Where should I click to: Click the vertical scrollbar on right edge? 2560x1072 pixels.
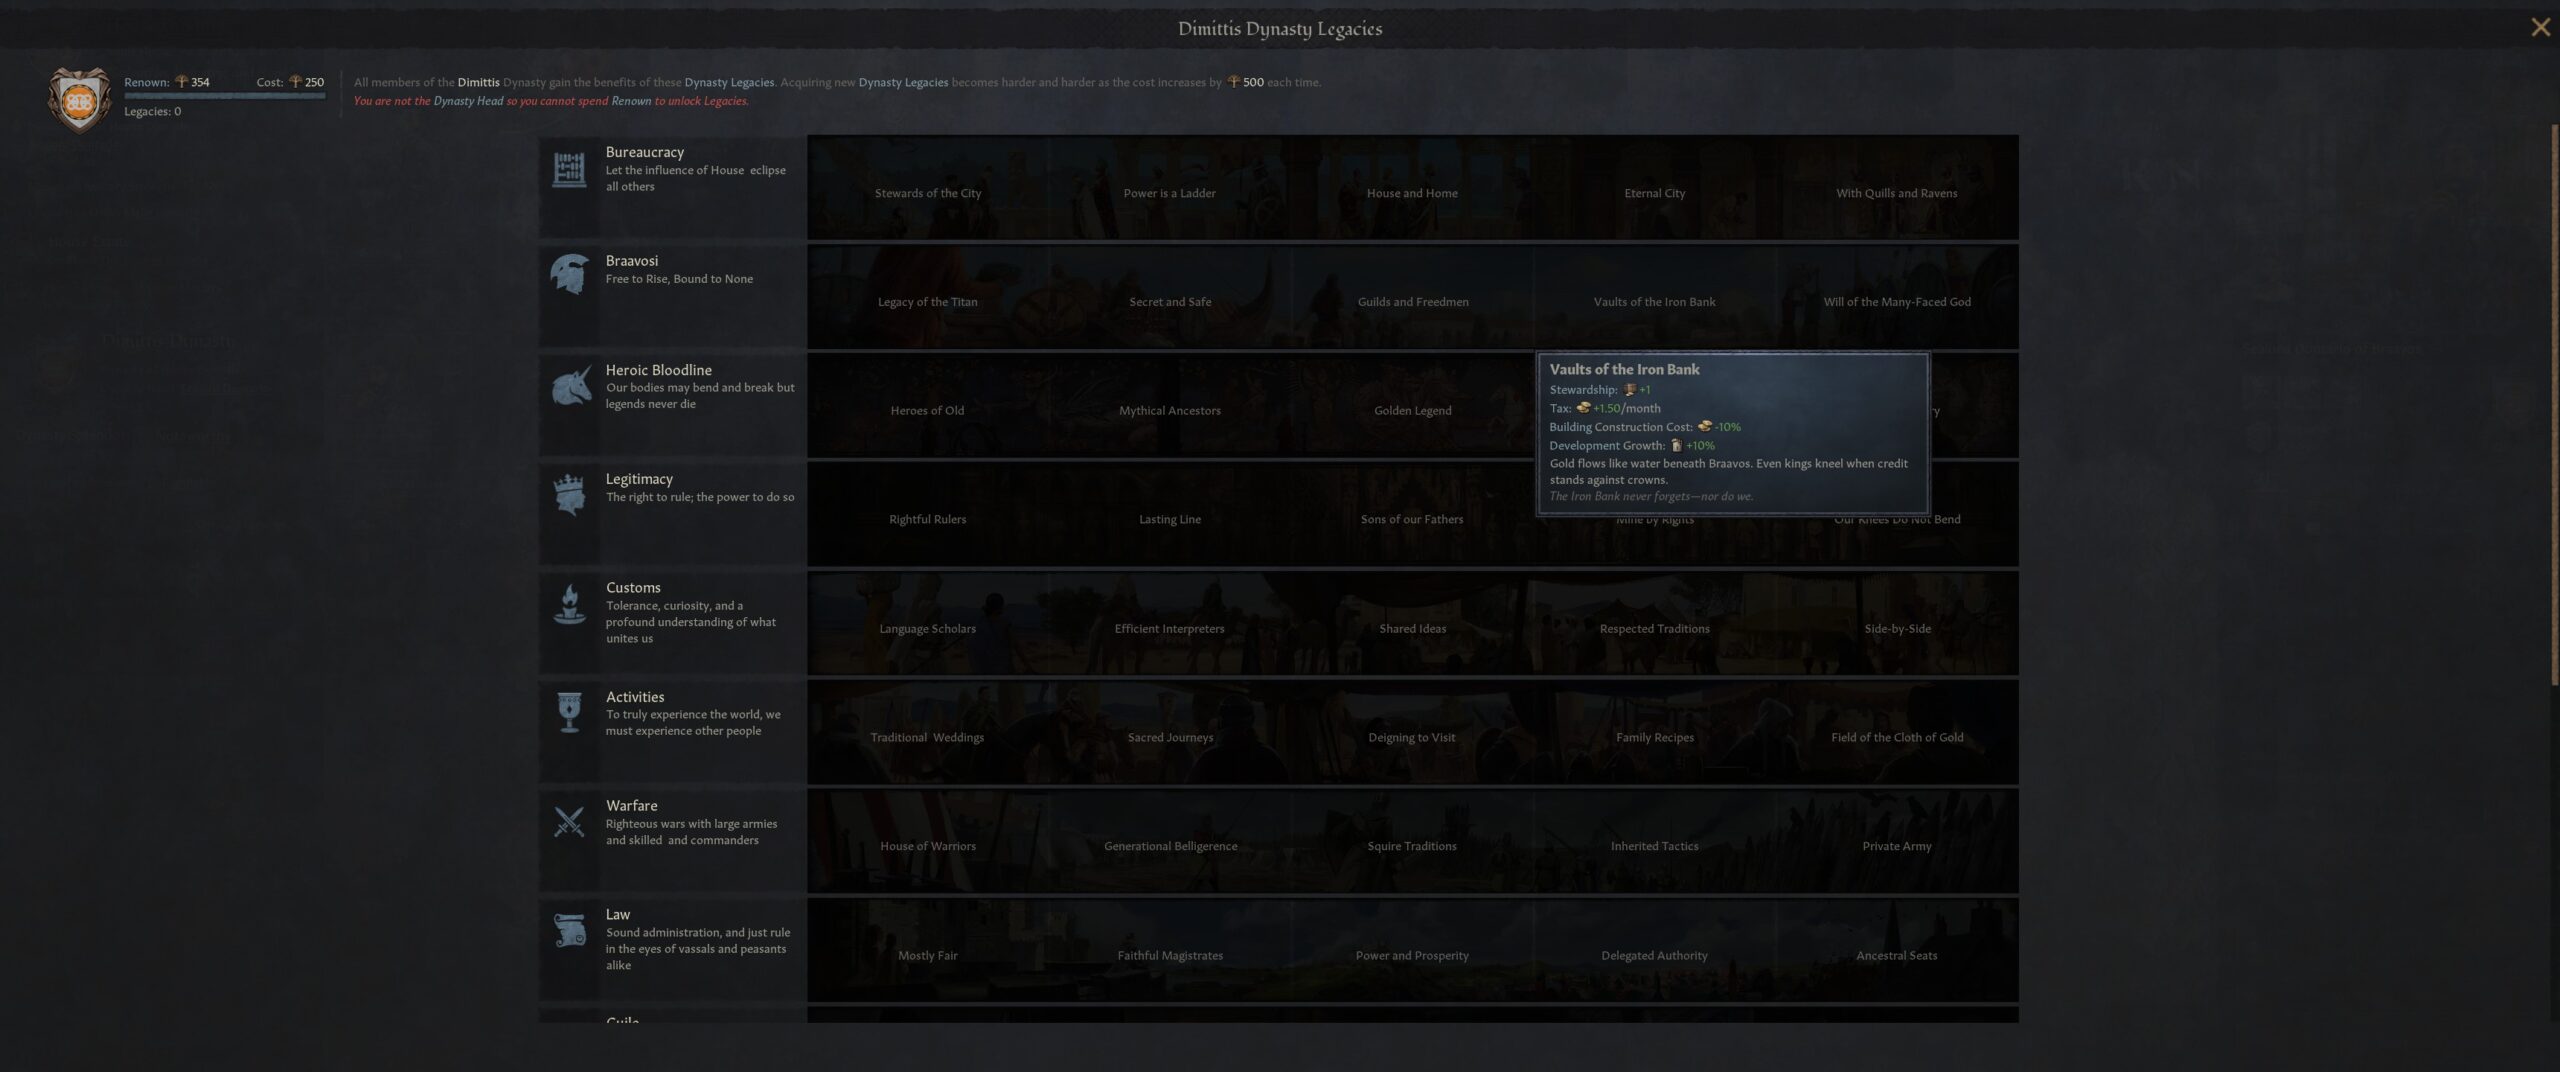pos(2553,400)
